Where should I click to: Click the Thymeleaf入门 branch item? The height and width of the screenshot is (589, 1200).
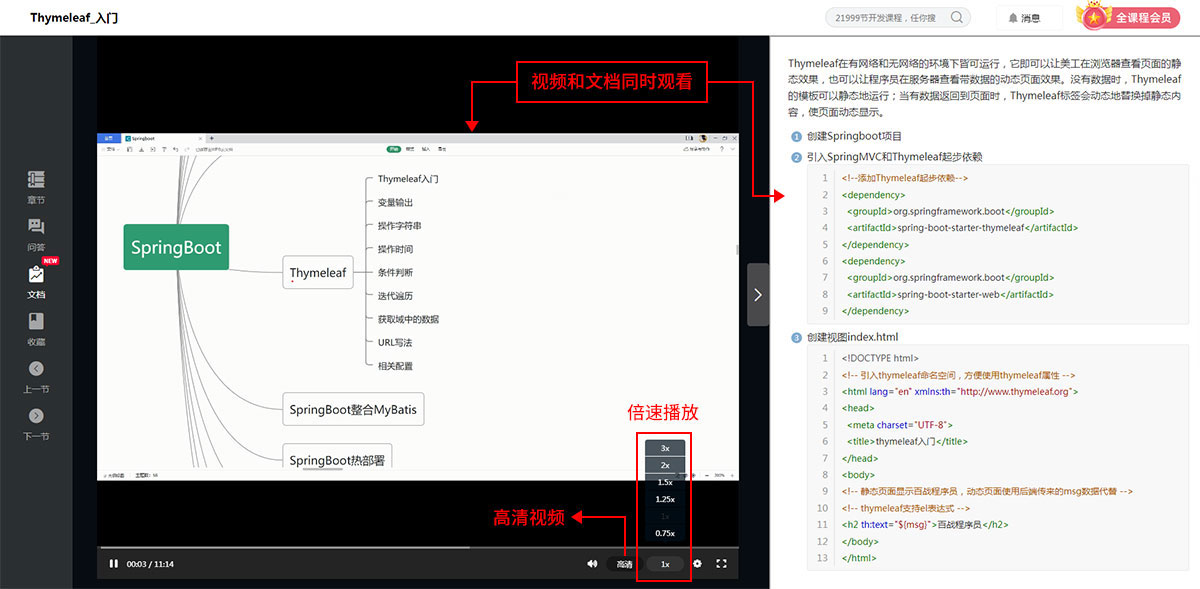coord(408,179)
